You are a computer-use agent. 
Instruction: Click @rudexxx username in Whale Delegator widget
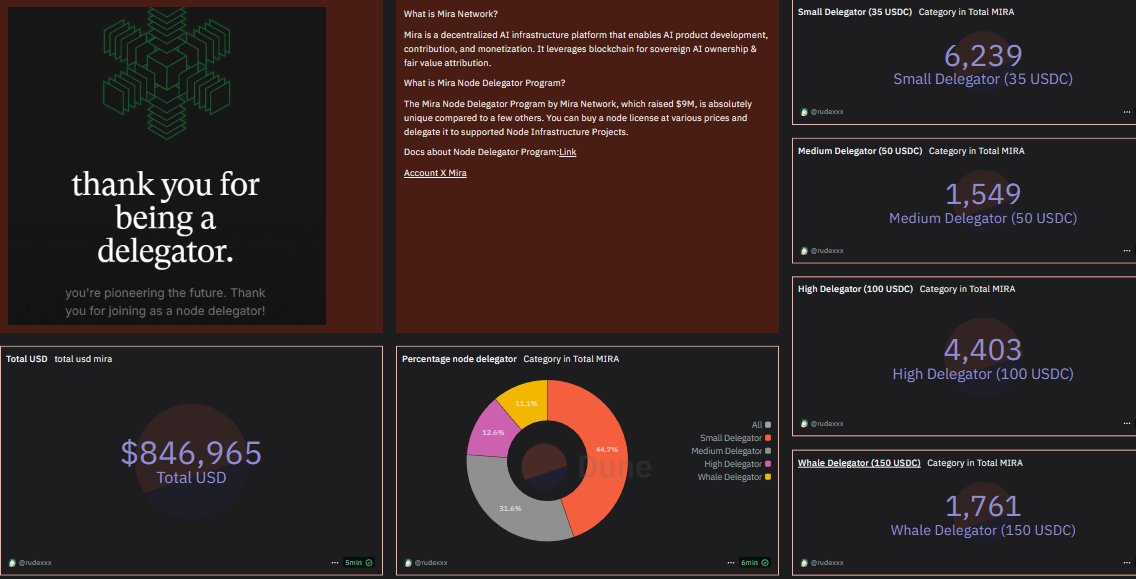827,562
